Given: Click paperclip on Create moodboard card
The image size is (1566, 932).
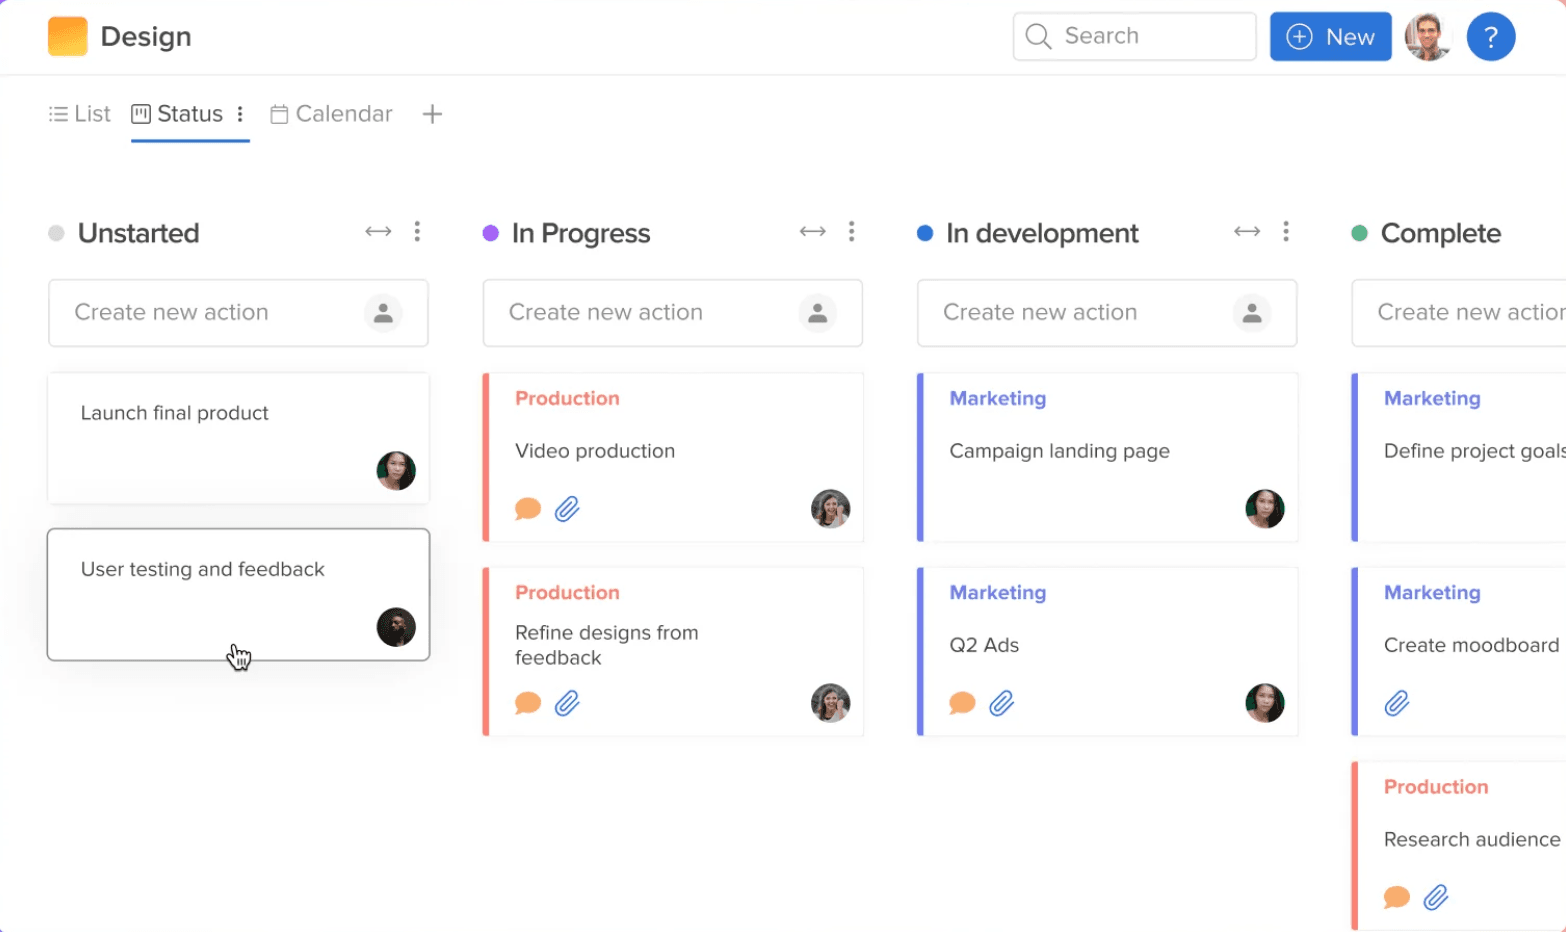Looking at the screenshot, I should click(x=1398, y=703).
